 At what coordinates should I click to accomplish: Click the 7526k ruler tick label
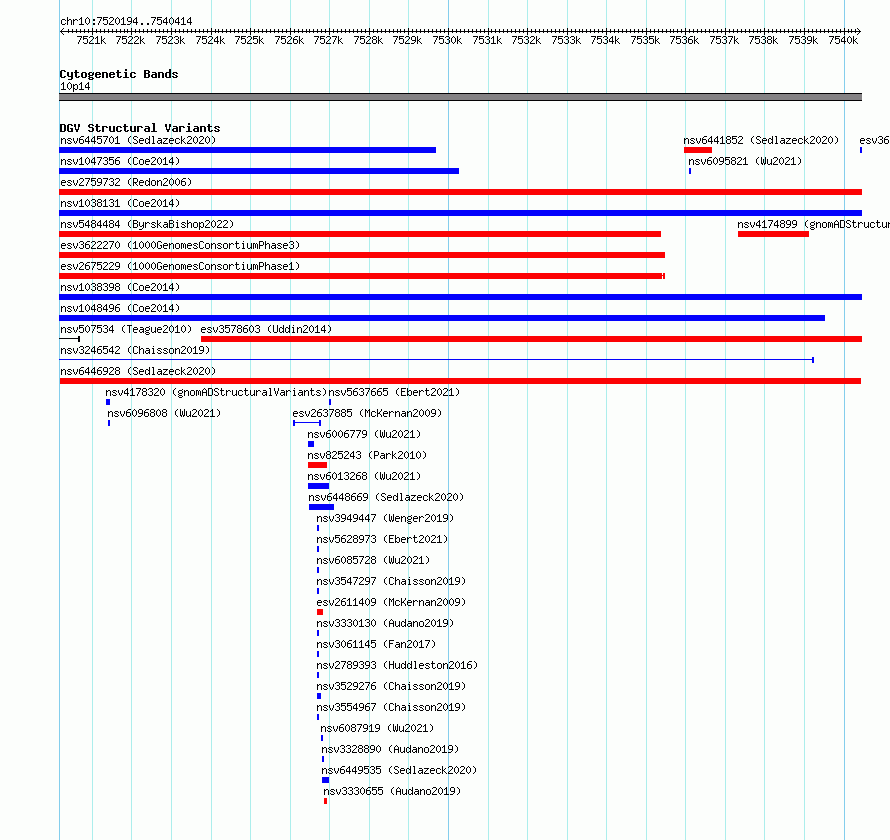pos(289,40)
